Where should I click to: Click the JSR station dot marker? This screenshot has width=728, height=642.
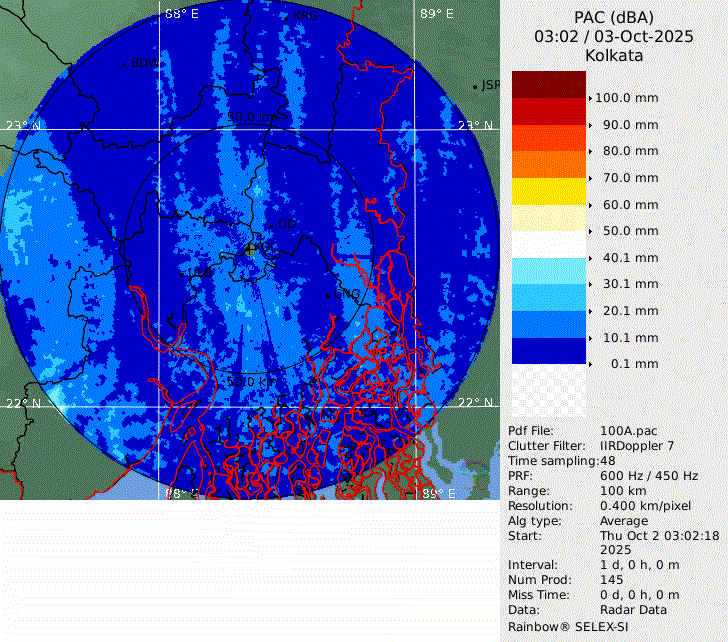click(x=475, y=87)
